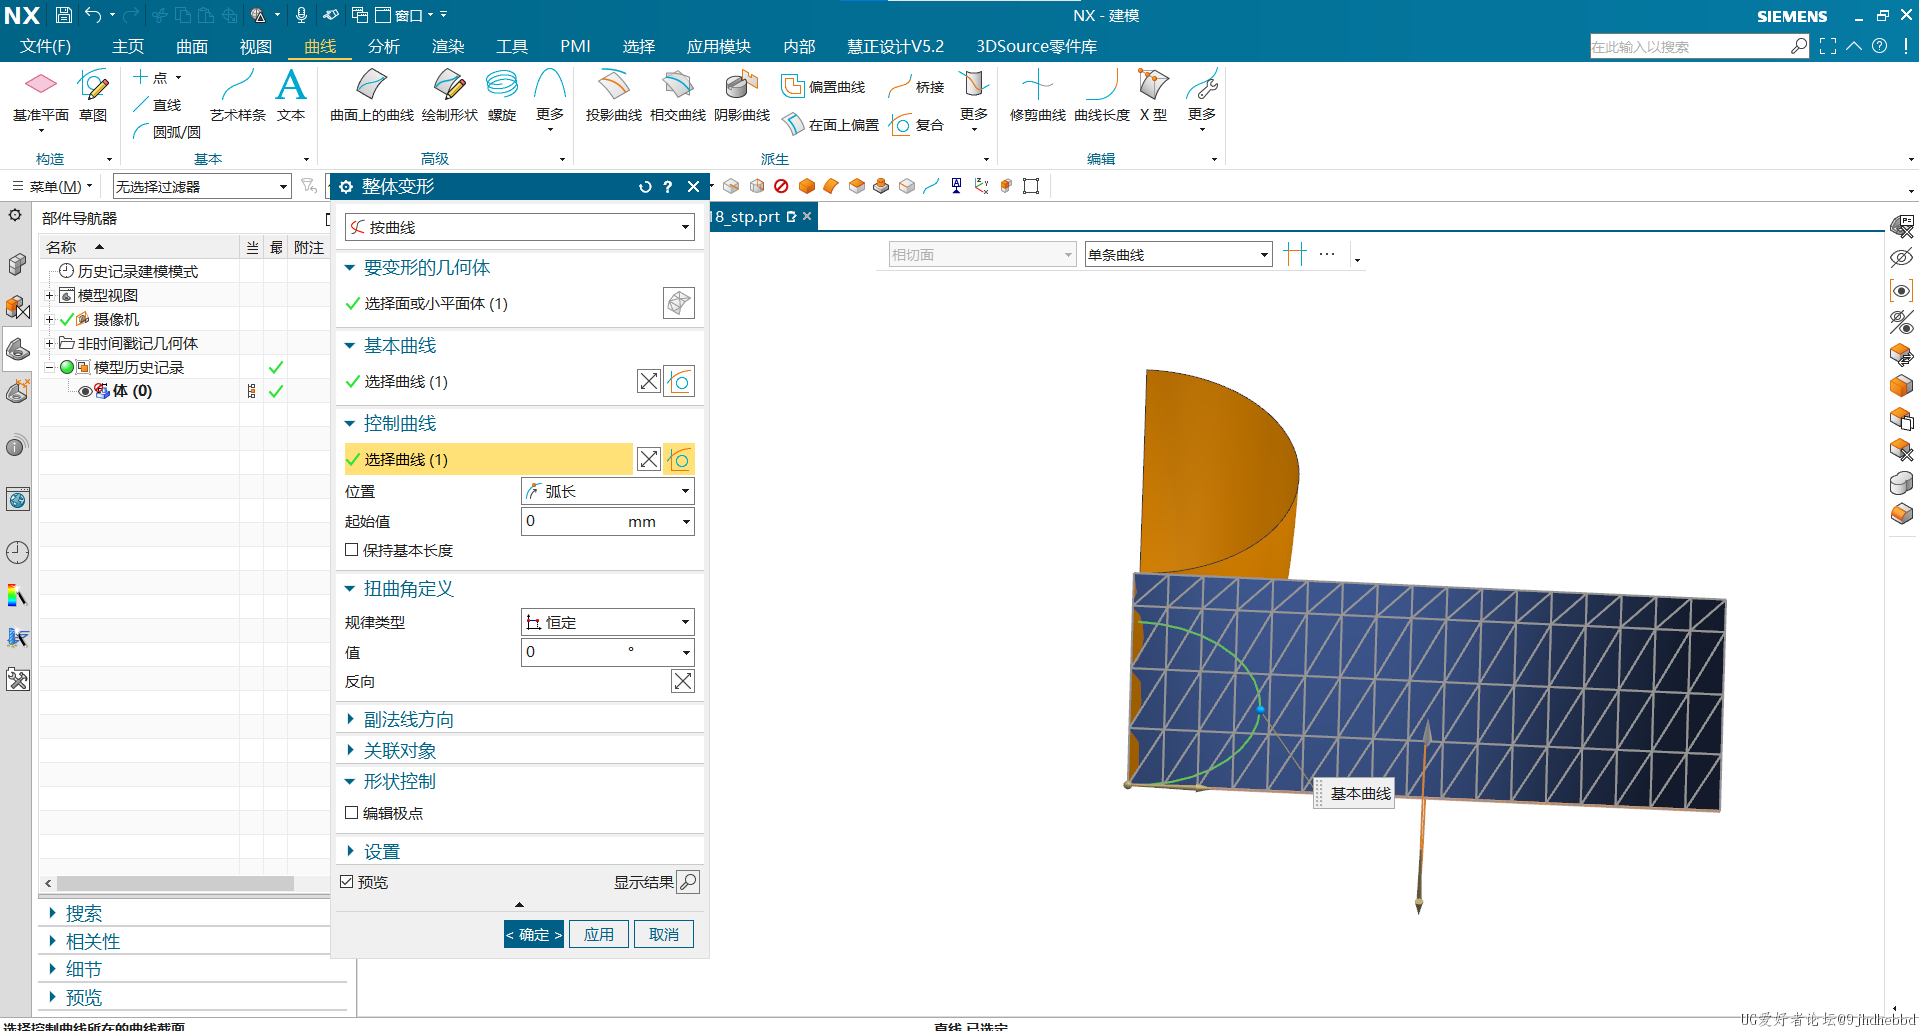This screenshot has width=1919, height=1031.
Task: Open the 单条曲线 curve rule dropdown
Action: 1179,255
